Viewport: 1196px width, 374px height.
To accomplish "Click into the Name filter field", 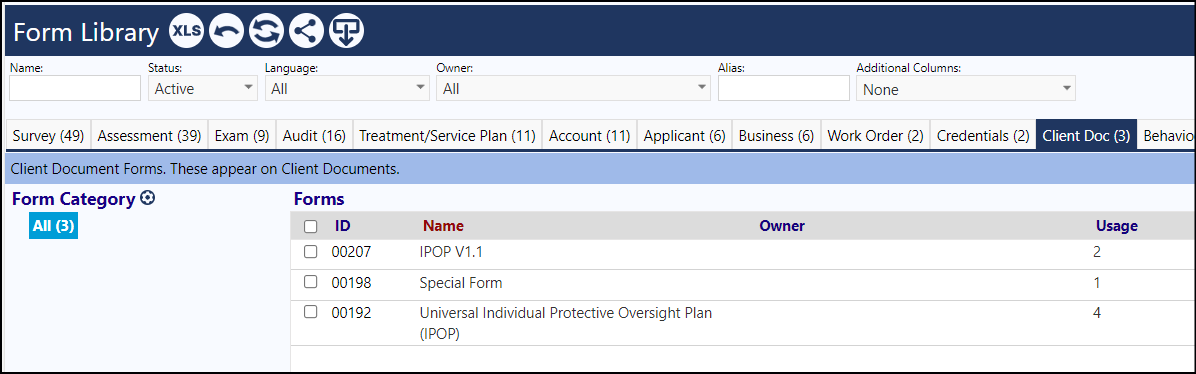I will coord(75,89).
